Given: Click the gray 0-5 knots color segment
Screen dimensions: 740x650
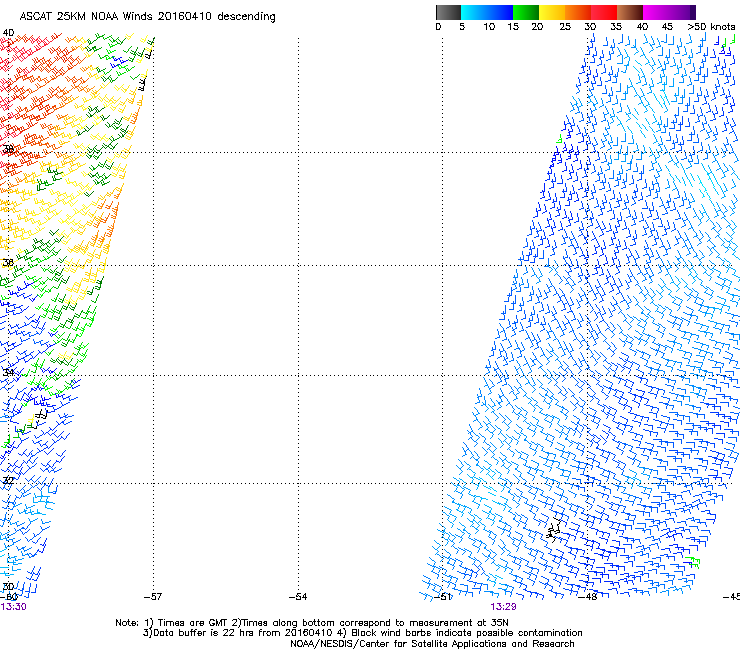Looking at the screenshot, I should [448, 12].
